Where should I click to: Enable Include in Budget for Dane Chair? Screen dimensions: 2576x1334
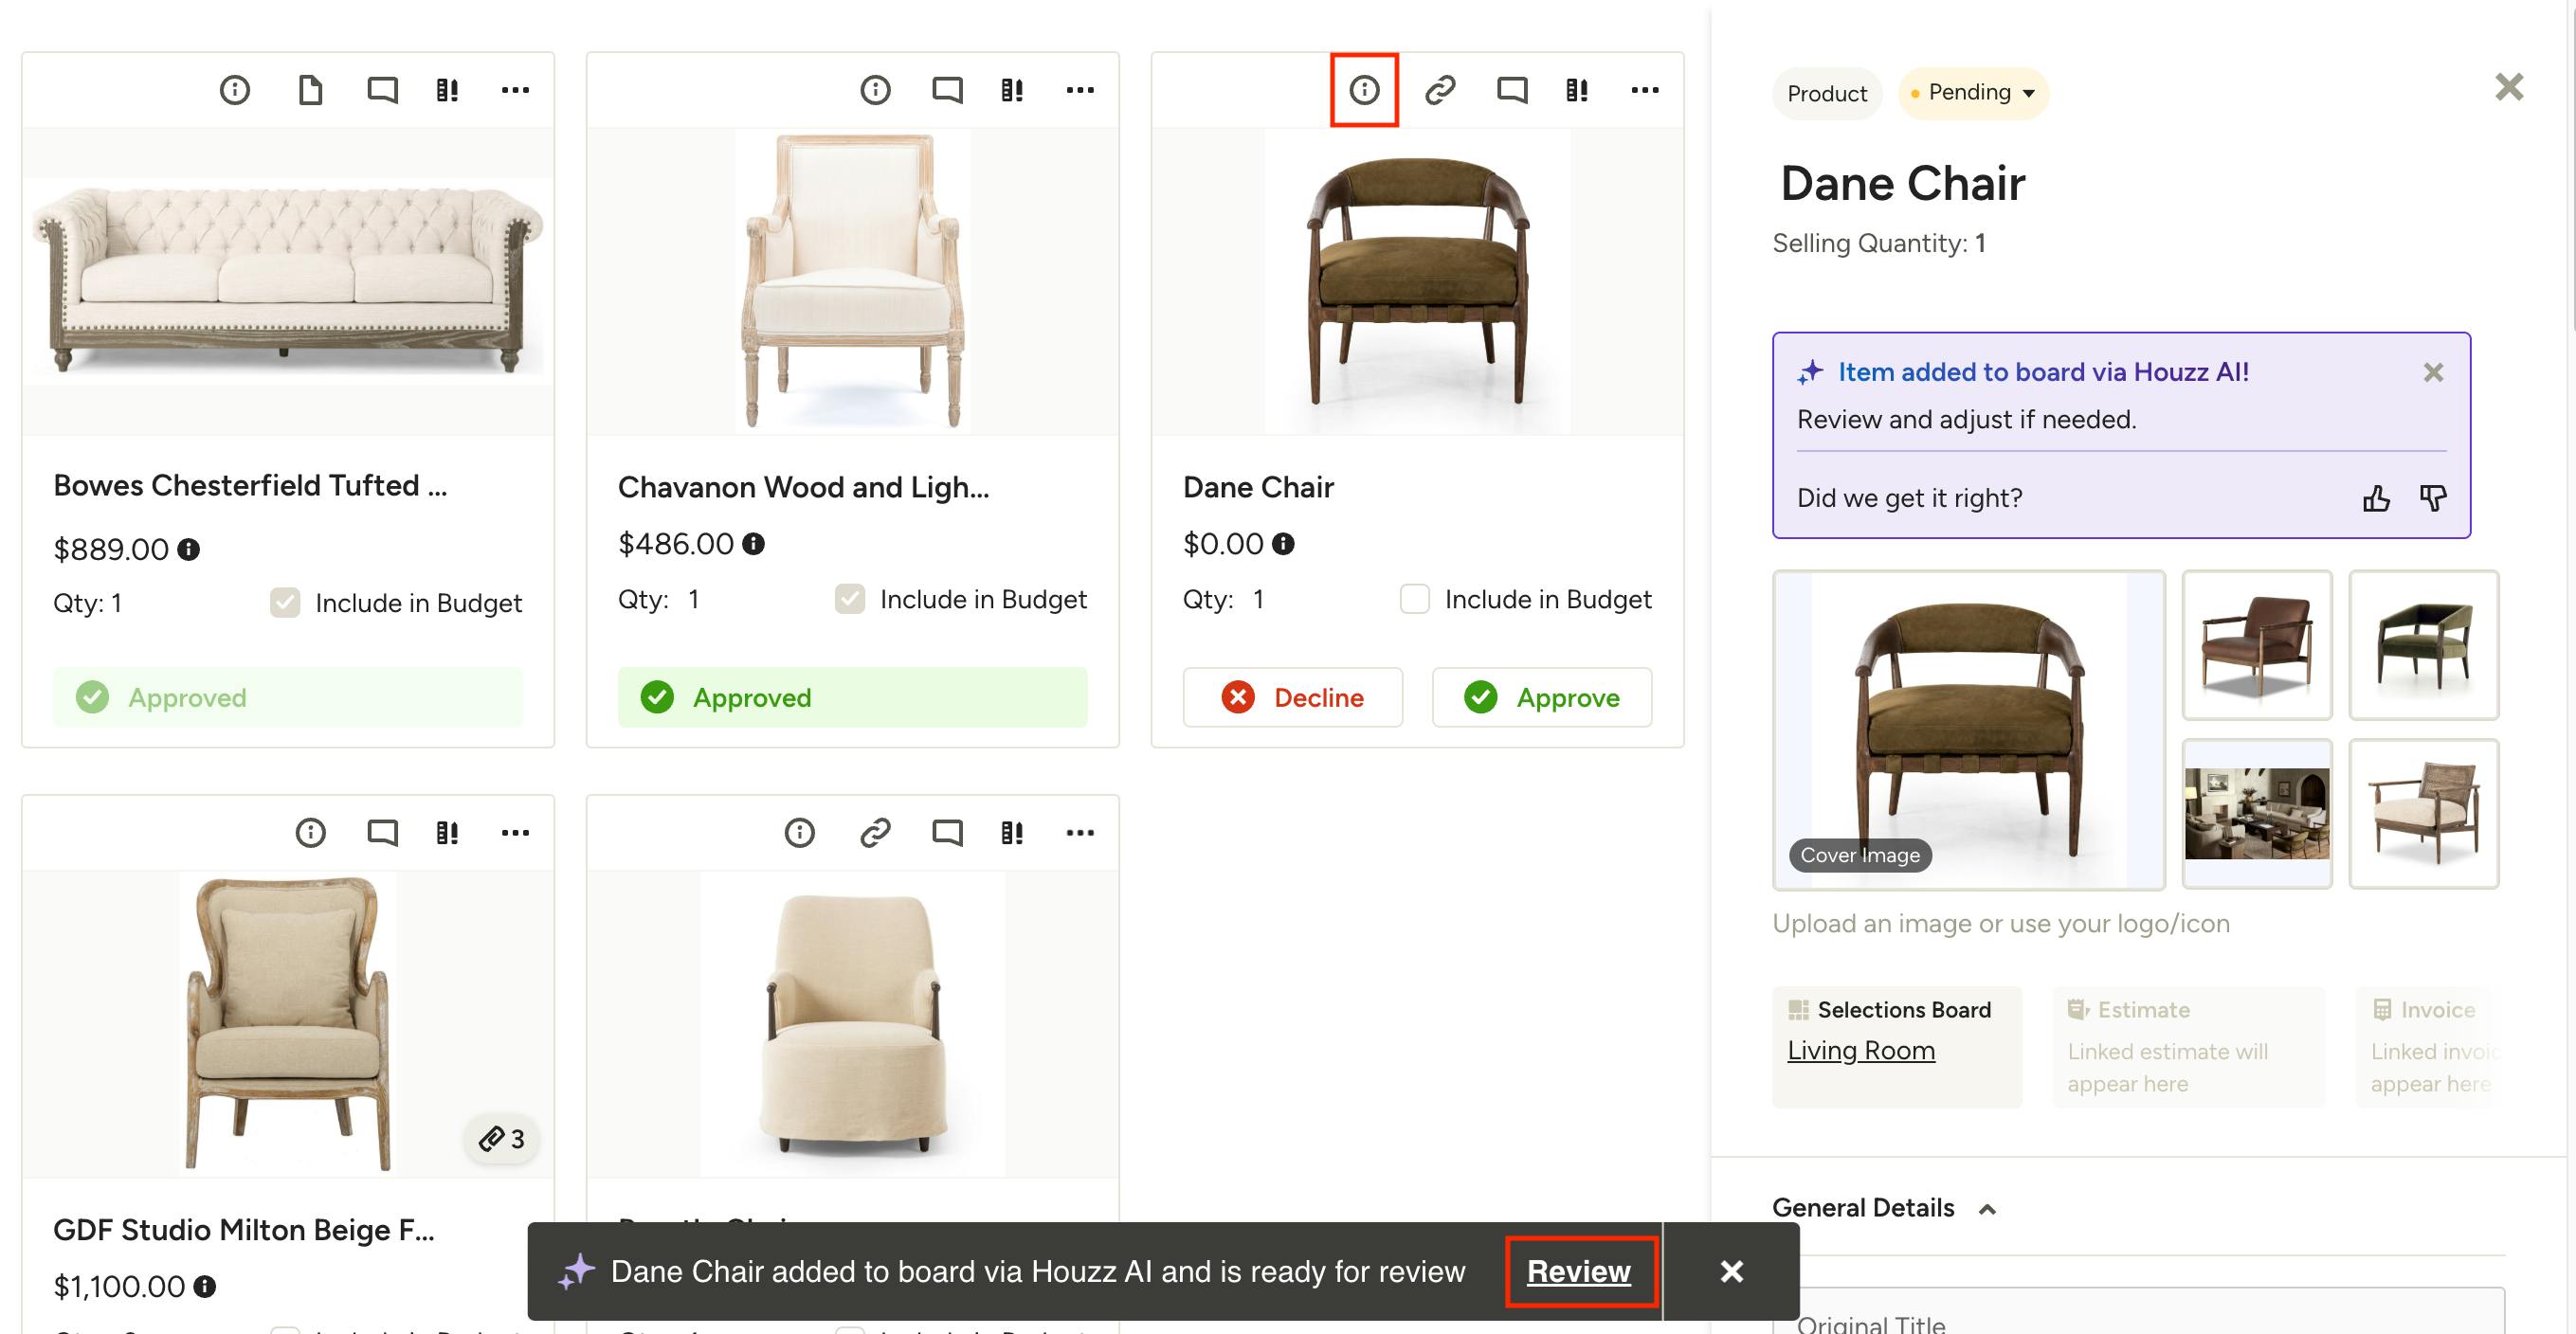pyautogui.click(x=1414, y=599)
